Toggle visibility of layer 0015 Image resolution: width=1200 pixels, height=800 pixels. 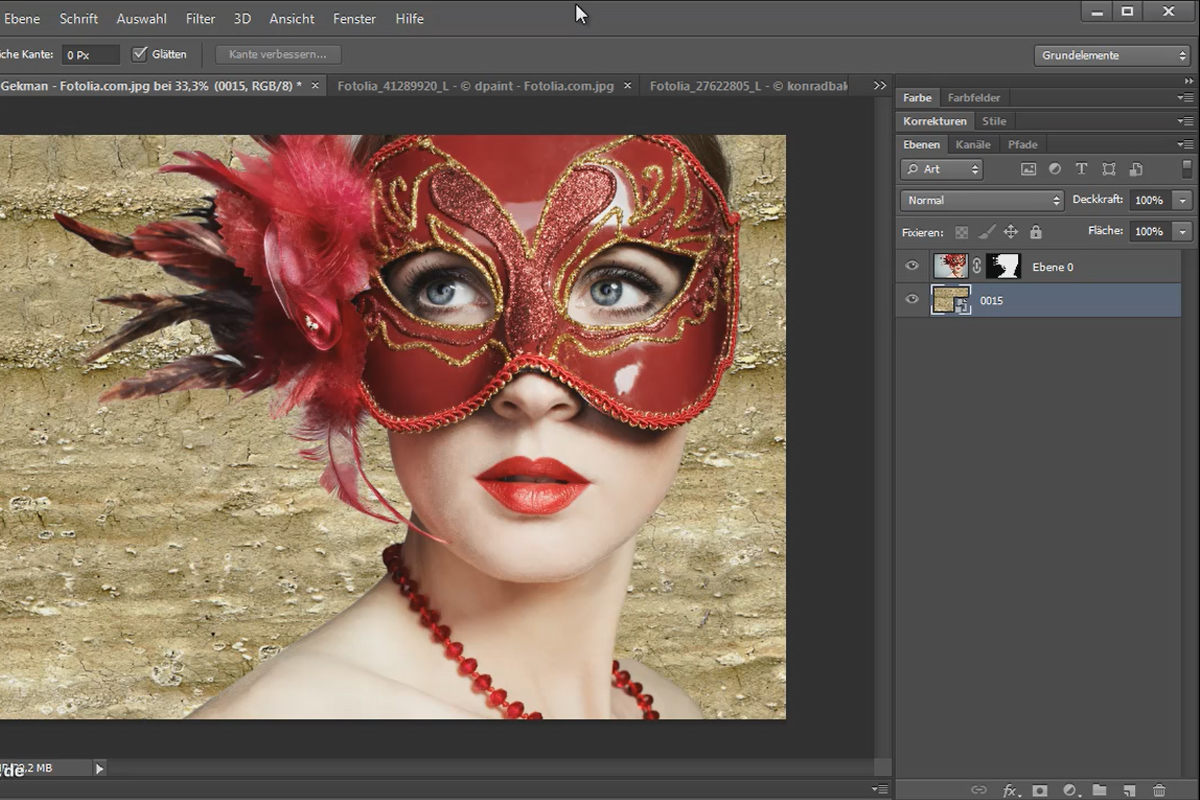[912, 299]
